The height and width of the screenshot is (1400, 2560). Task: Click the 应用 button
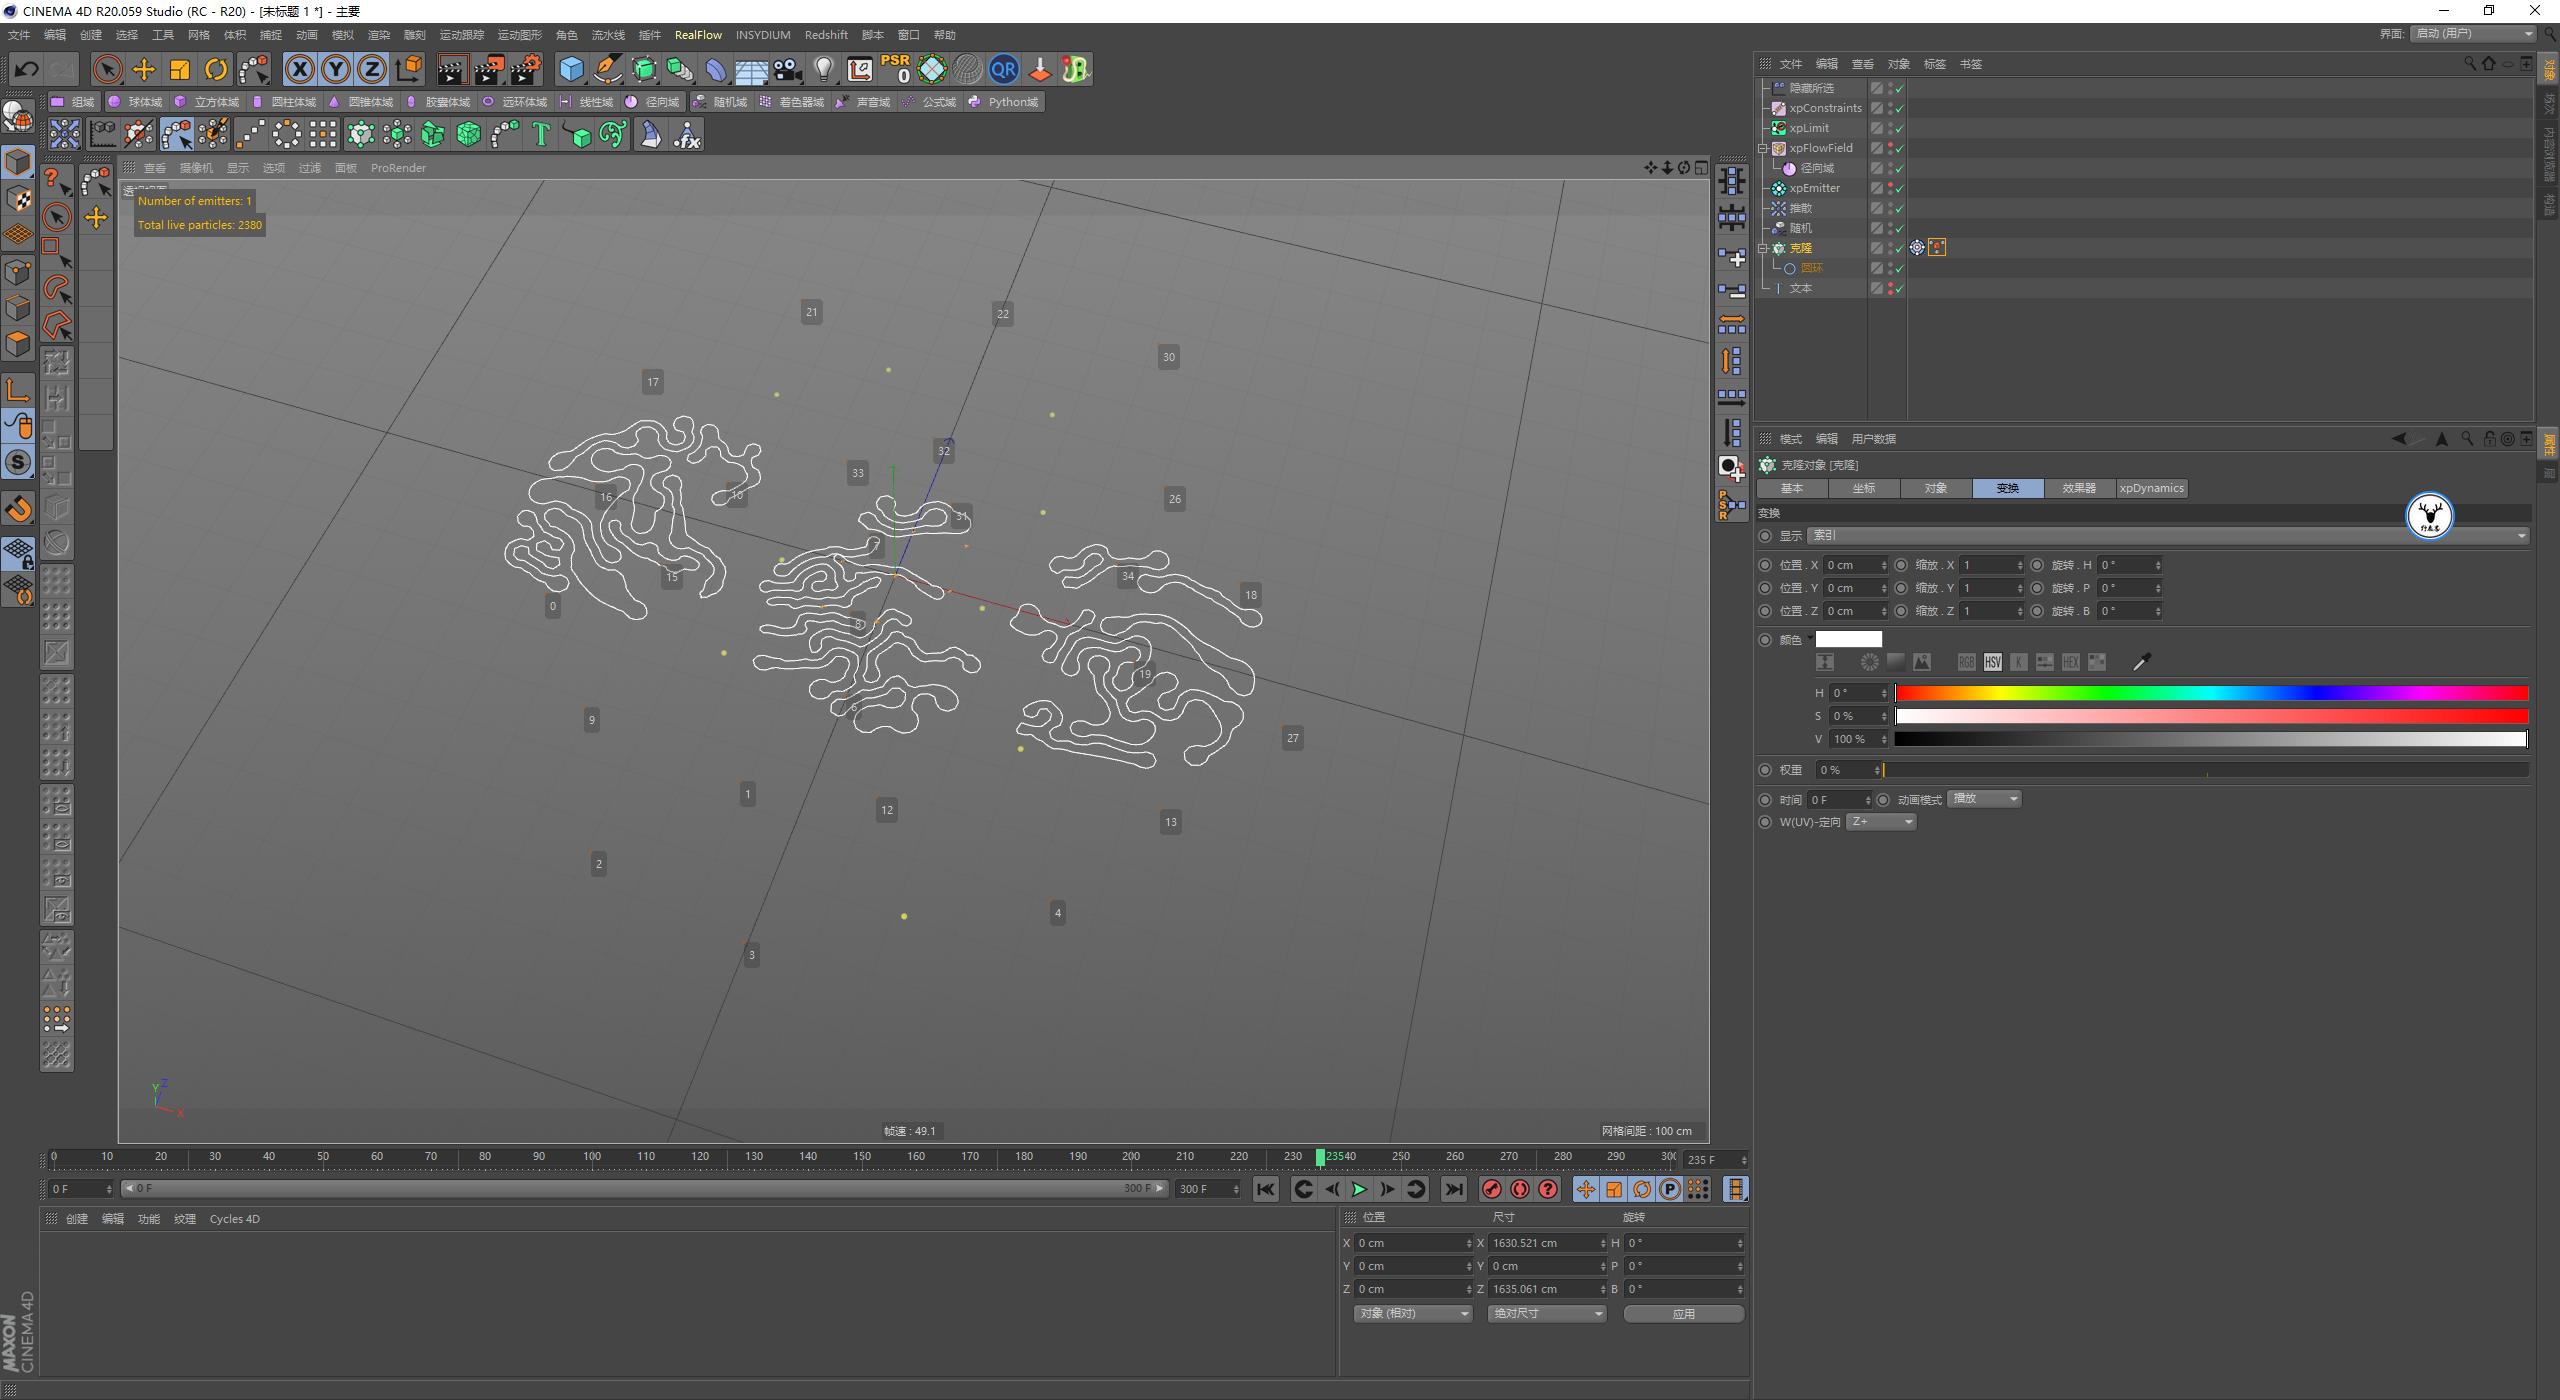click(x=1684, y=1313)
